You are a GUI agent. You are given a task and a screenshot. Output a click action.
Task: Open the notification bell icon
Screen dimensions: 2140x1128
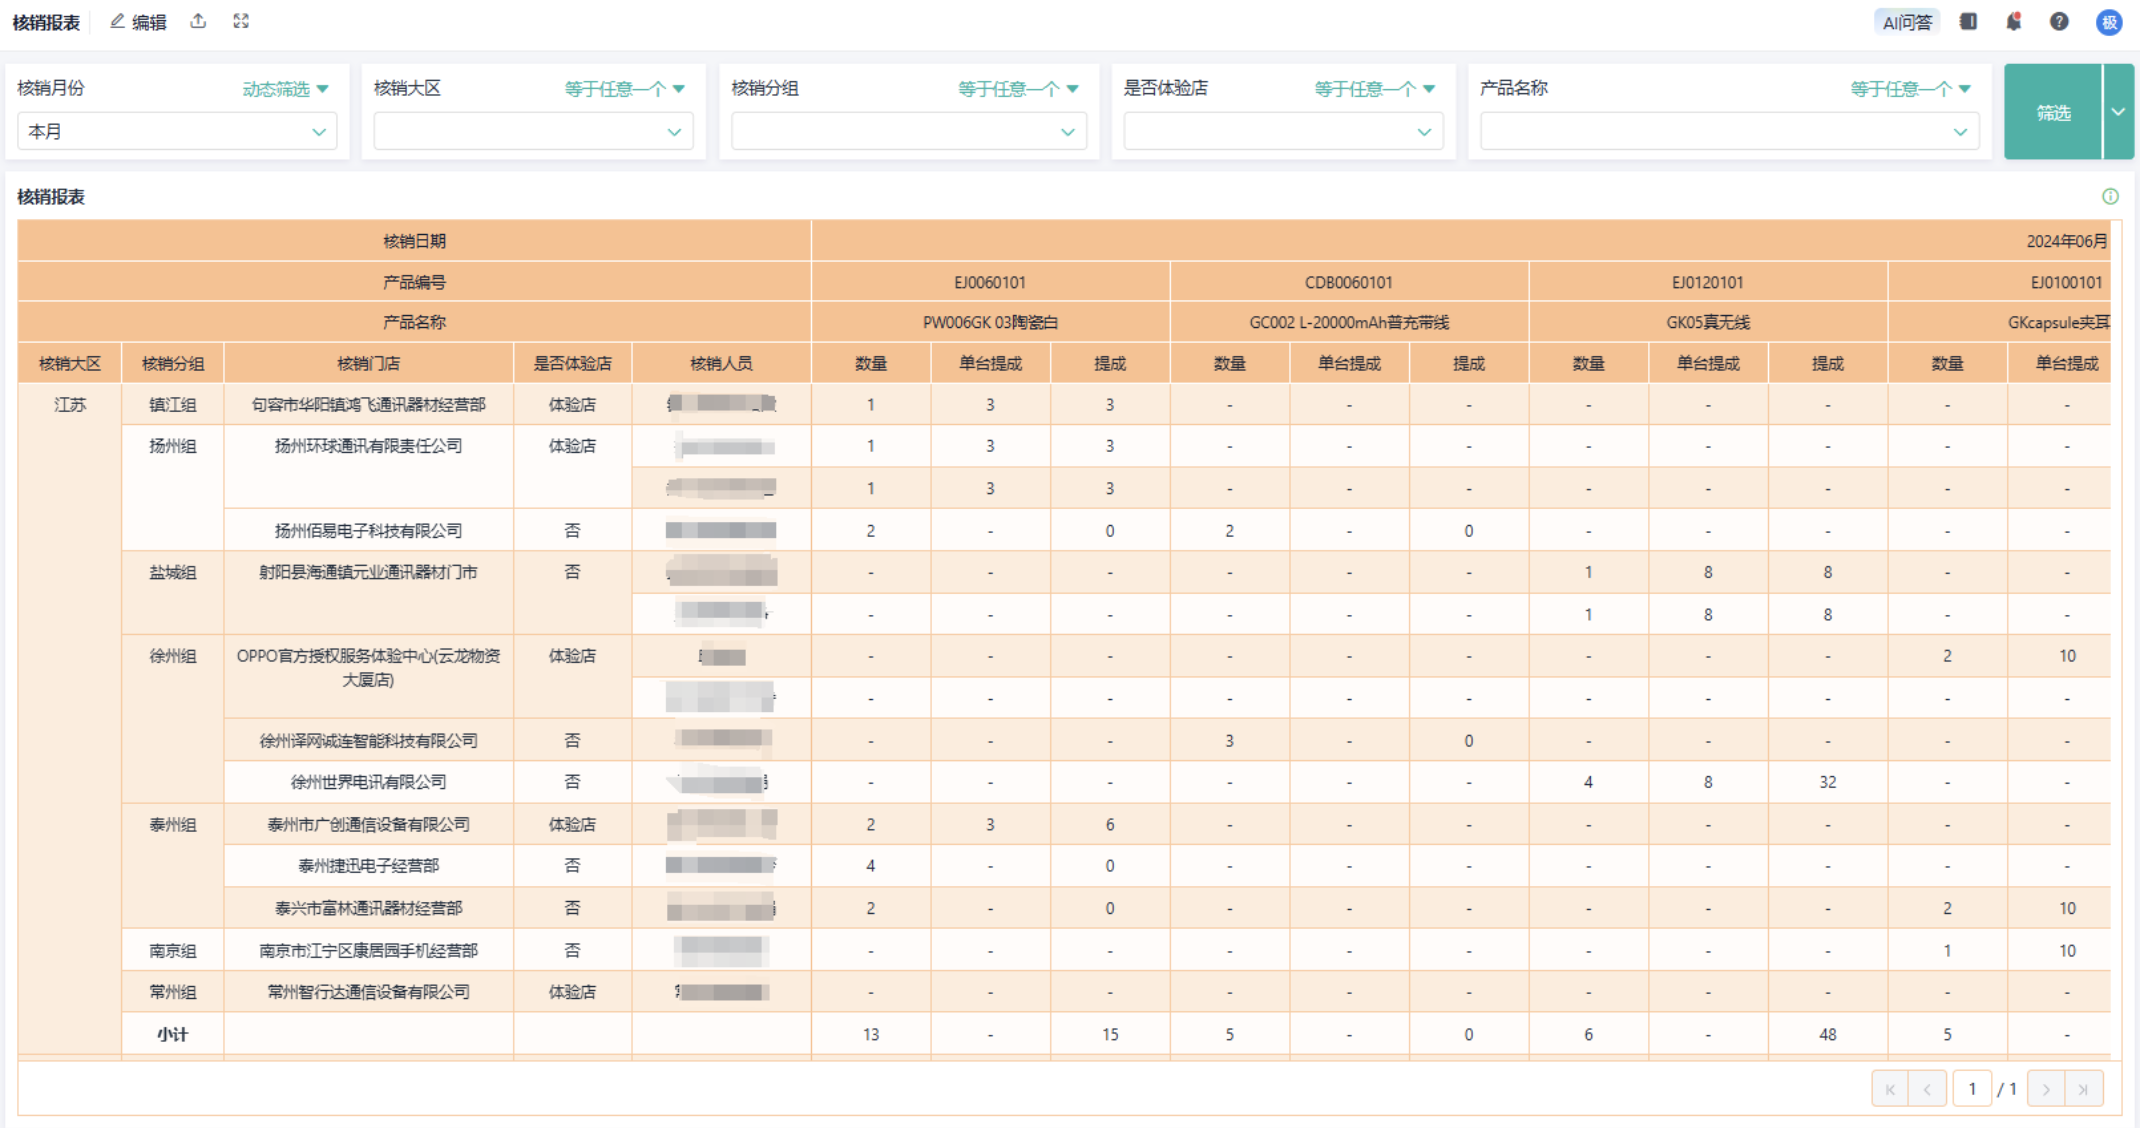tap(2013, 22)
